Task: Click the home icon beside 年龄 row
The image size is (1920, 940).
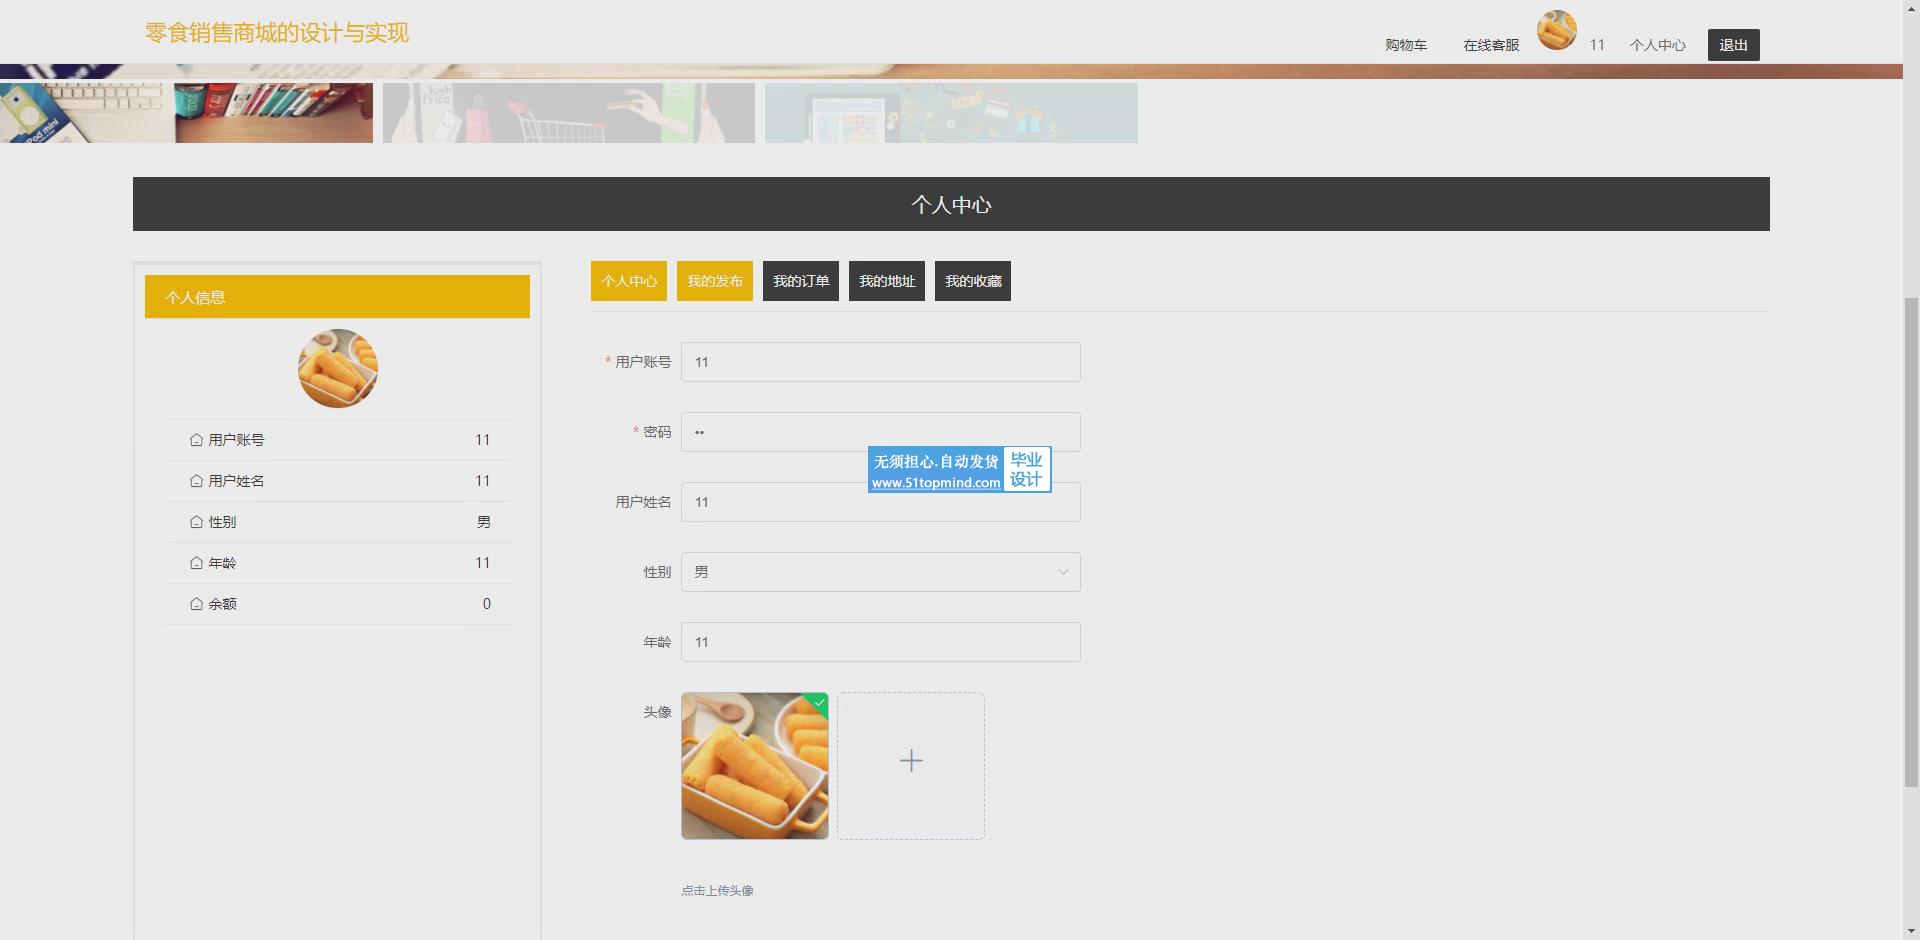Action: pyautogui.click(x=196, y=562)
